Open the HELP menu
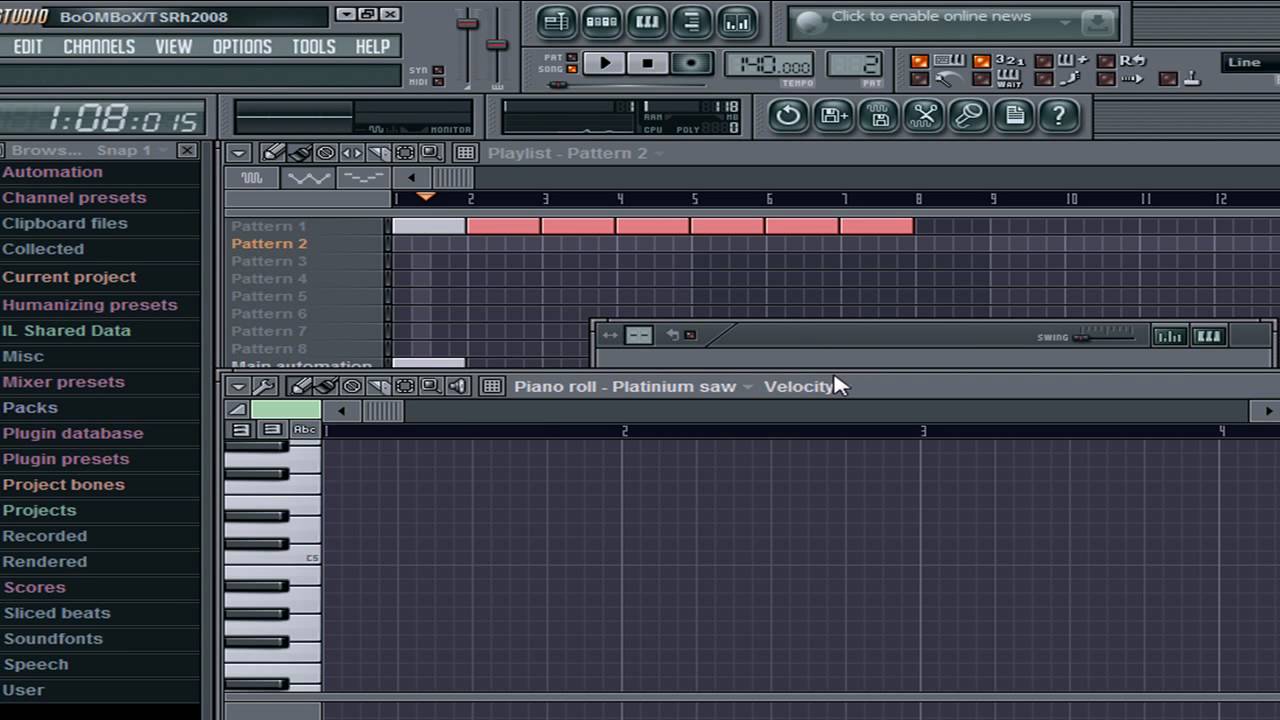 373,46
